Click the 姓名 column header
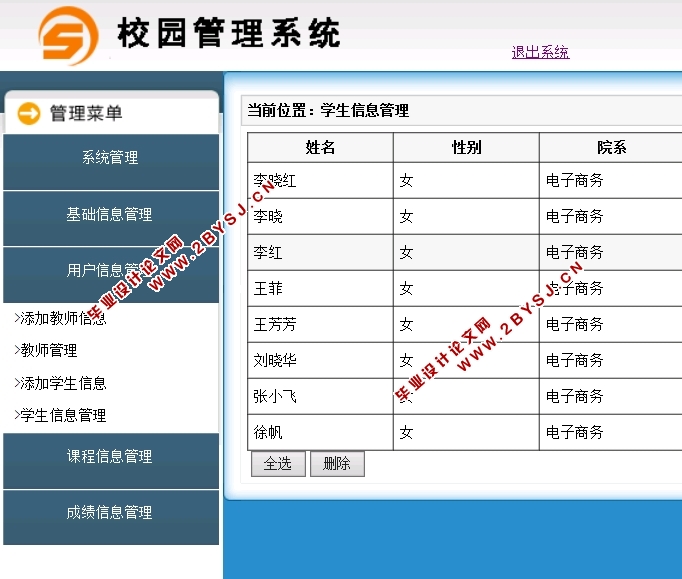Screen dimensions: 682x579 tap(320, 148)
